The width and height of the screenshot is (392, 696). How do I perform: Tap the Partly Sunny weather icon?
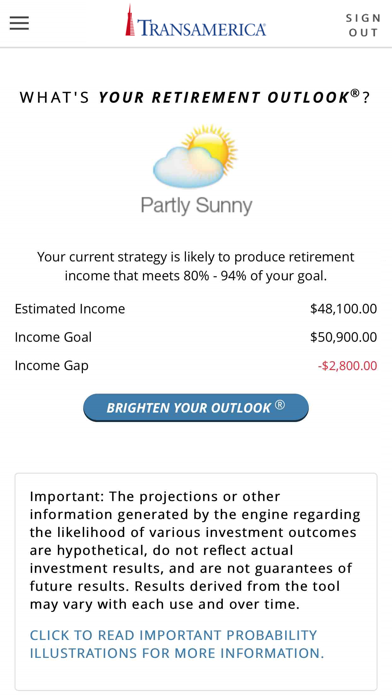(195, 156)
